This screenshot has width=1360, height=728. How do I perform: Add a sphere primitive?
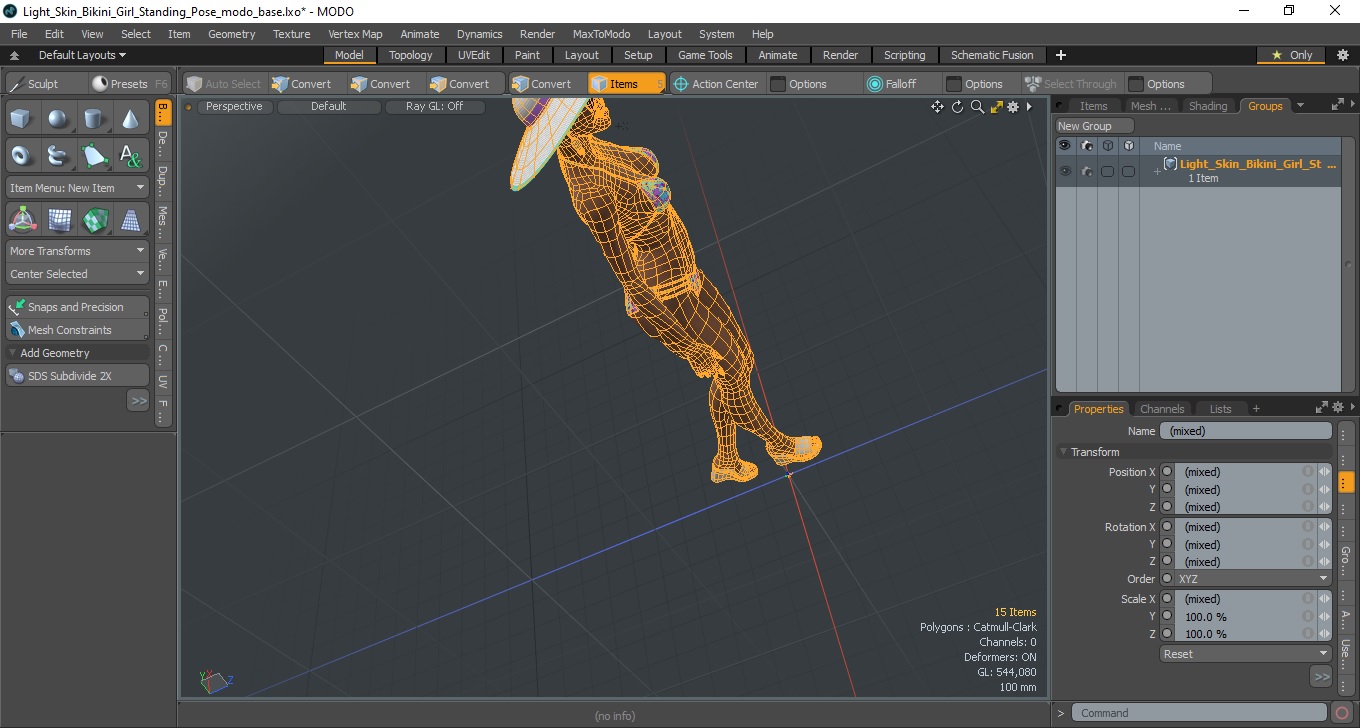(58, 119)
